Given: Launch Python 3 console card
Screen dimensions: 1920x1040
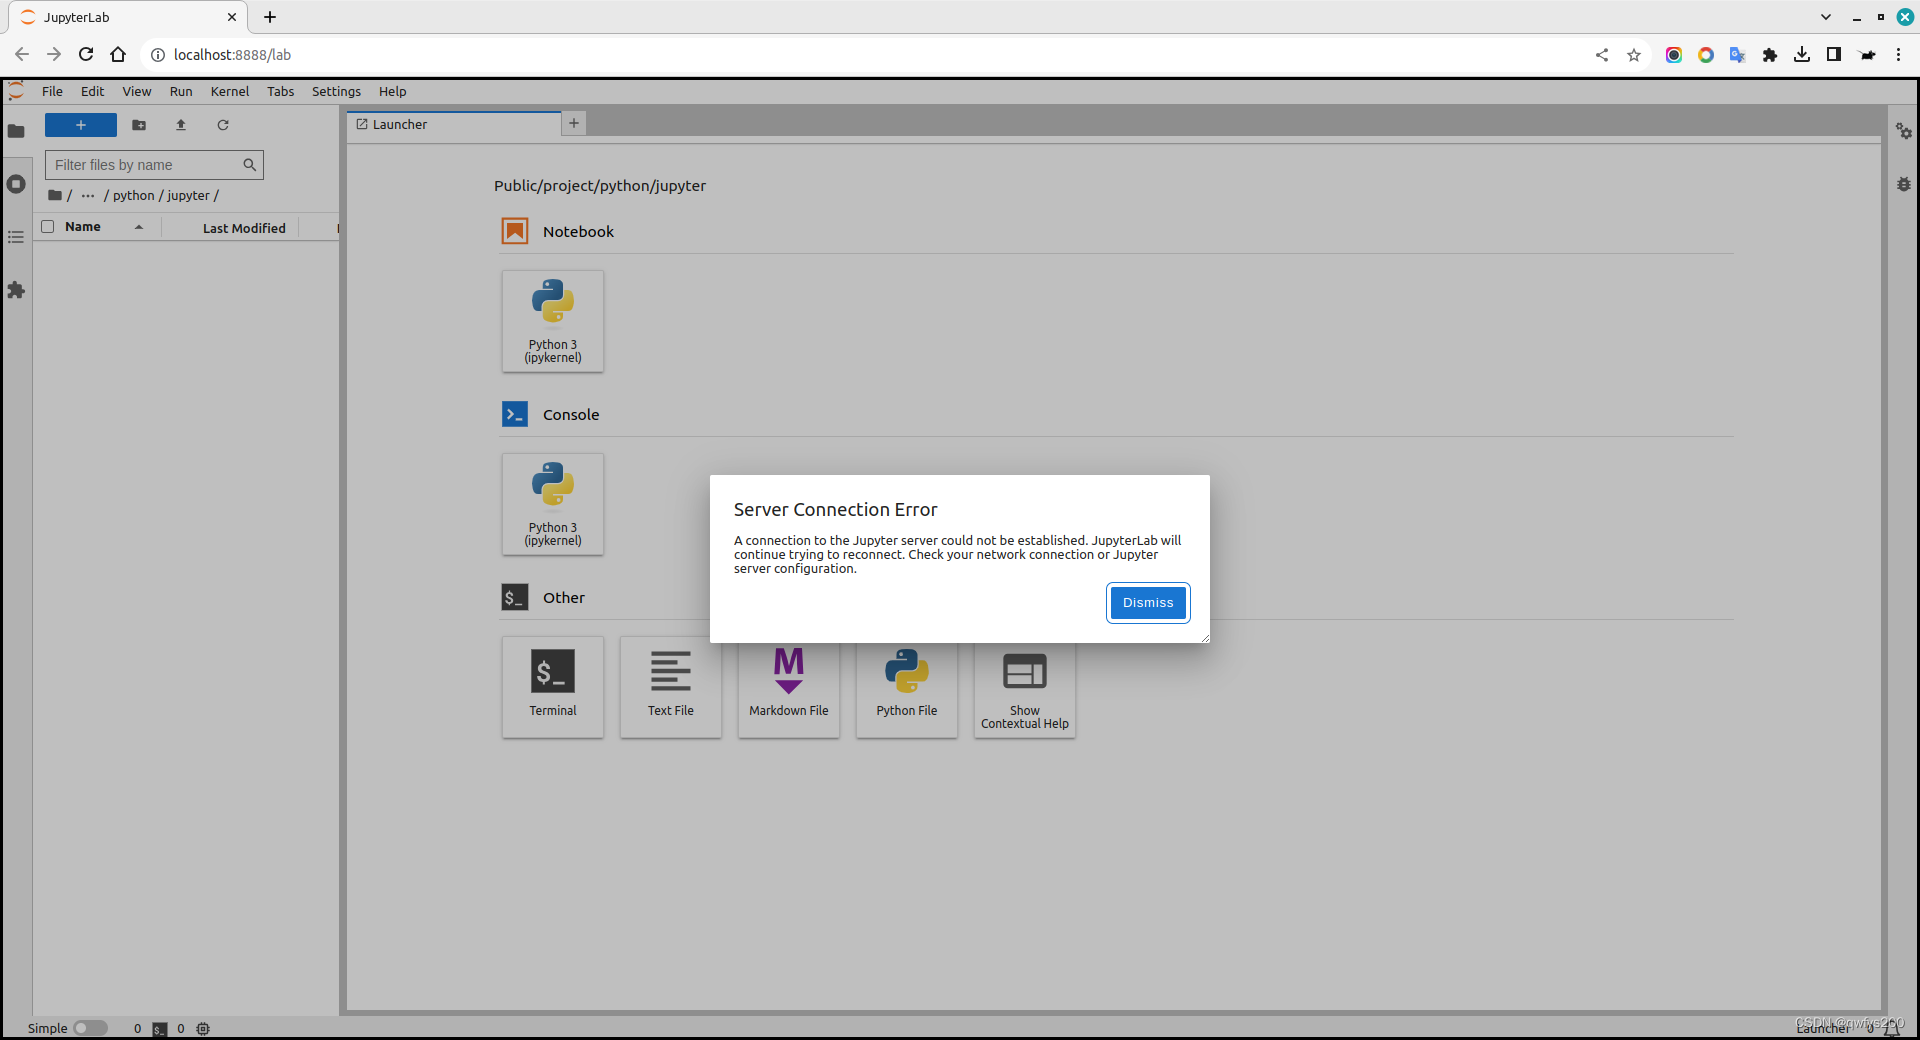Looking at the screenshot, I should tap(553, 504).
